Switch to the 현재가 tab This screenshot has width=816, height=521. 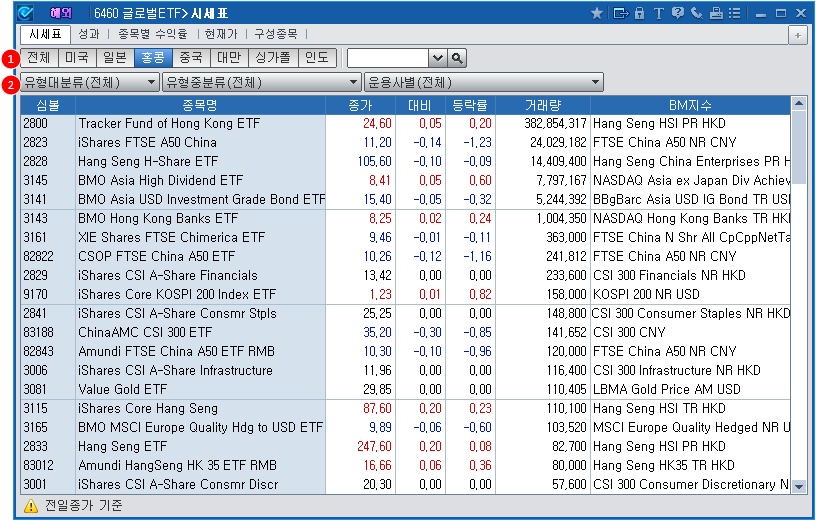[x=221, y=34]
